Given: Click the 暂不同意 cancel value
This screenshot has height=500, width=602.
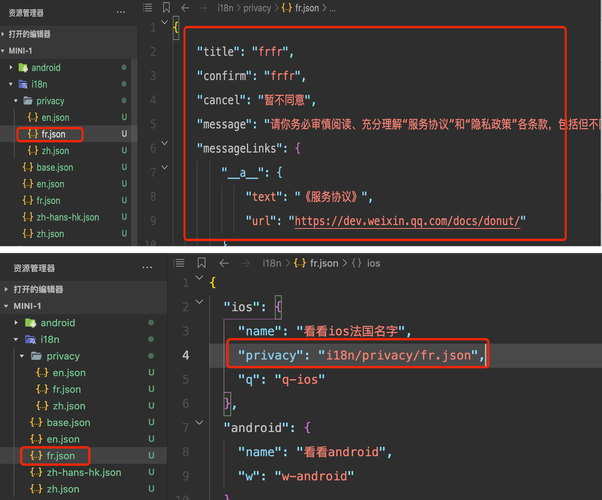Looking at the screenshot, I should [x=284, y=100].
